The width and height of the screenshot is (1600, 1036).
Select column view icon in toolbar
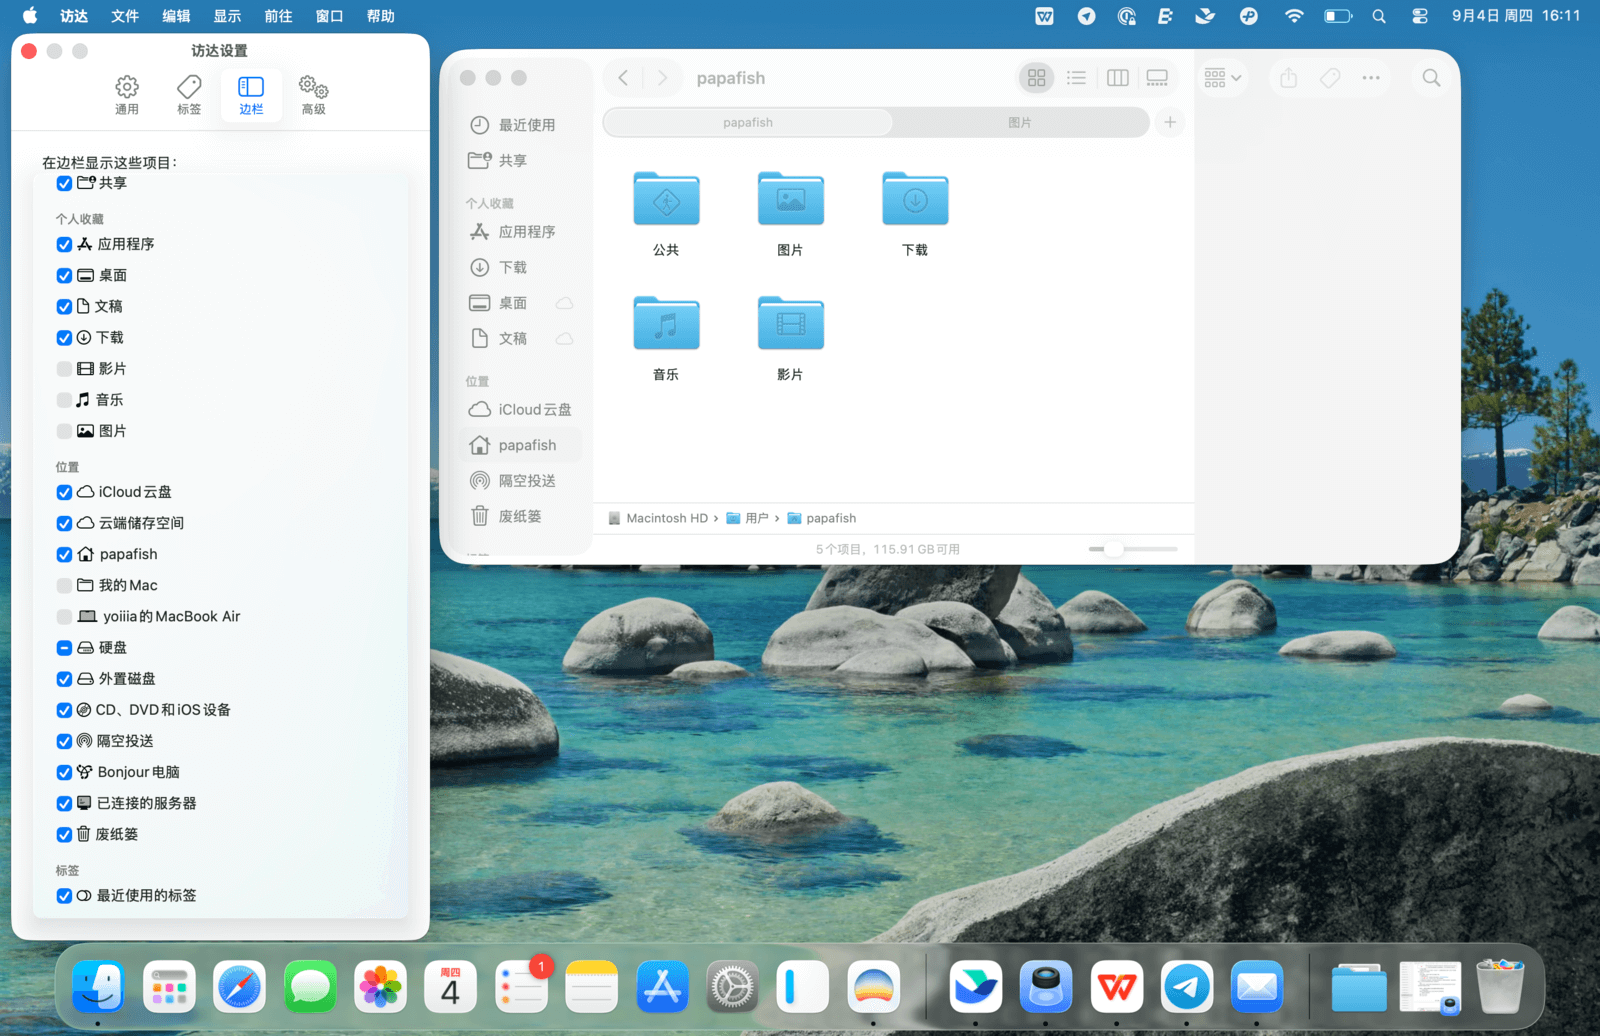click(x=1117, y=78)
